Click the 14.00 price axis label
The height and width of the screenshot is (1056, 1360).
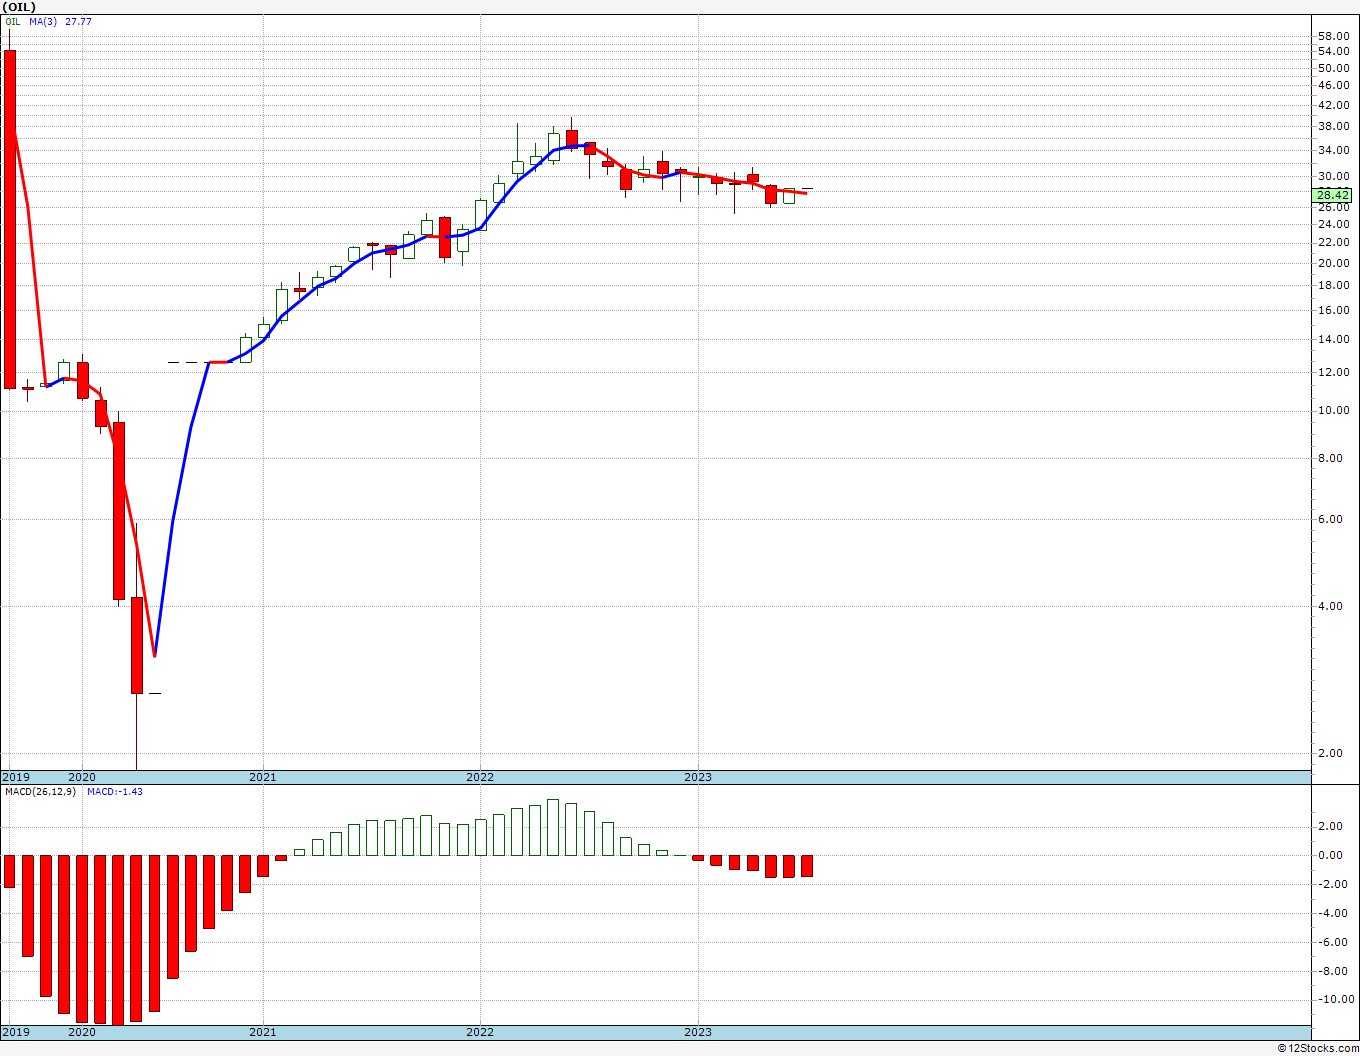pyautogui.click(x=1334, y=339)
